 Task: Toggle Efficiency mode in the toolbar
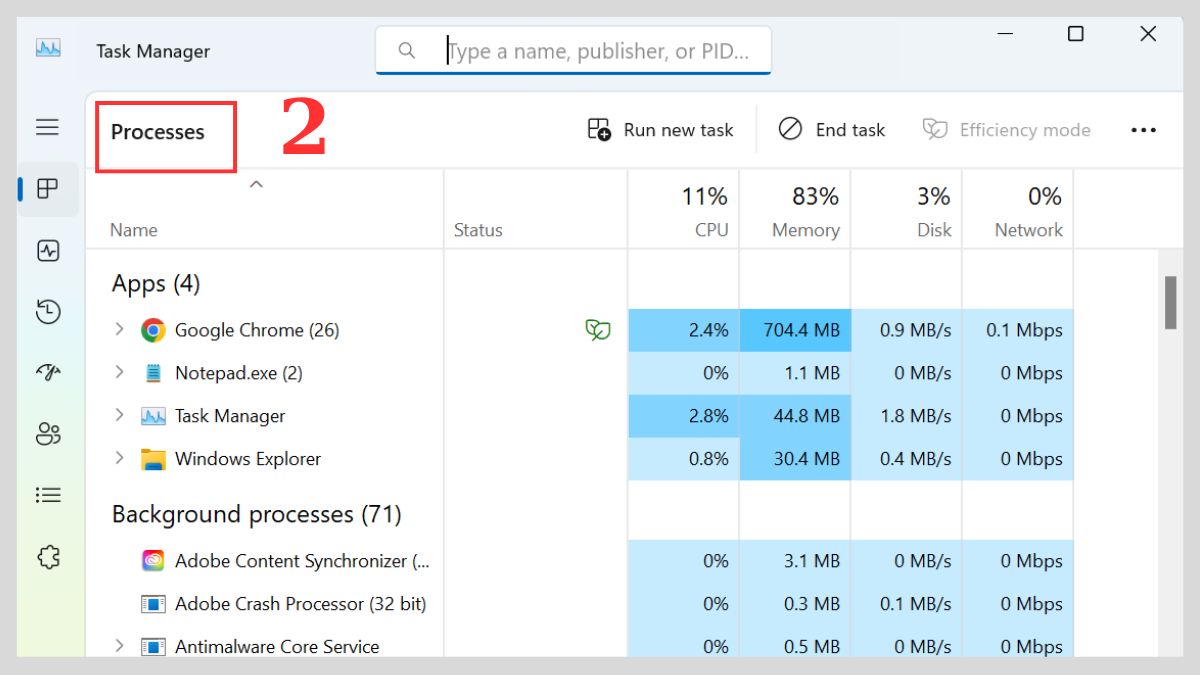point(1006,129)
